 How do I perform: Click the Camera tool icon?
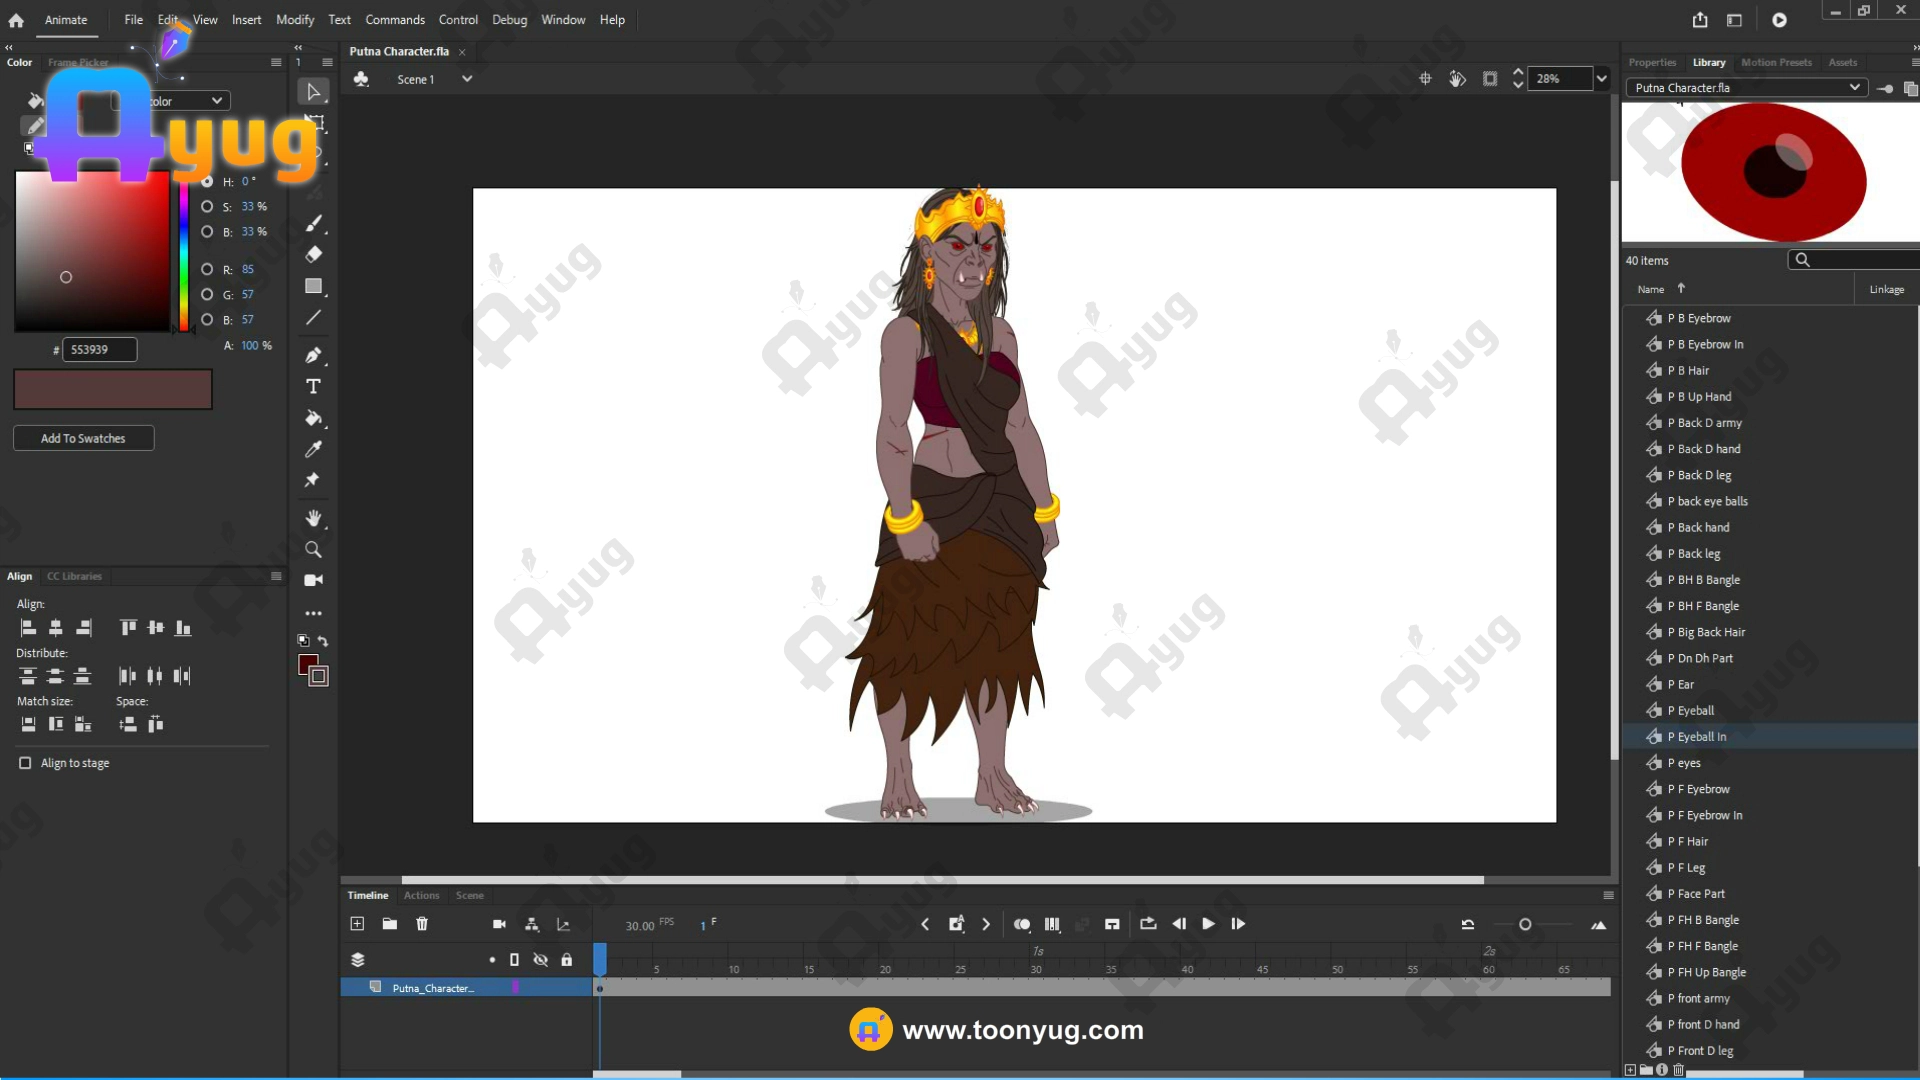313,580
